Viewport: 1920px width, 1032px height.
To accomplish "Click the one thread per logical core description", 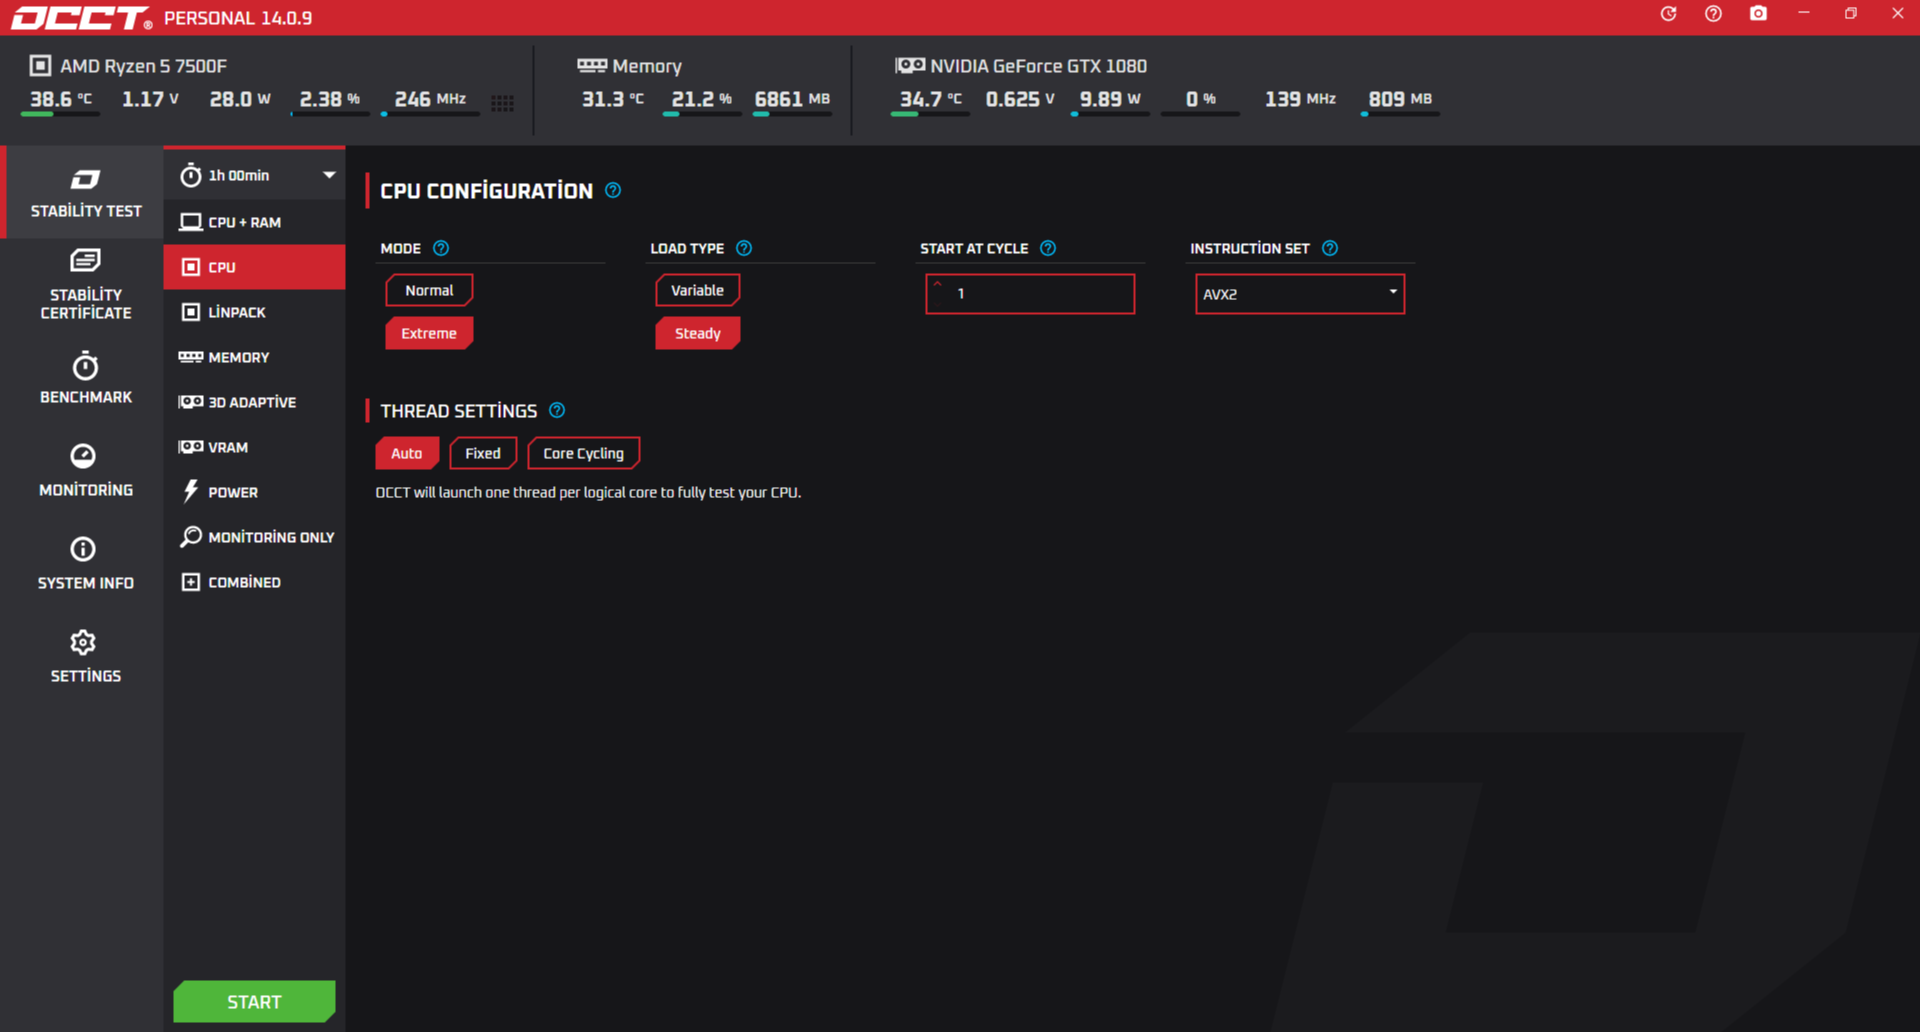I will coord(588,492).
